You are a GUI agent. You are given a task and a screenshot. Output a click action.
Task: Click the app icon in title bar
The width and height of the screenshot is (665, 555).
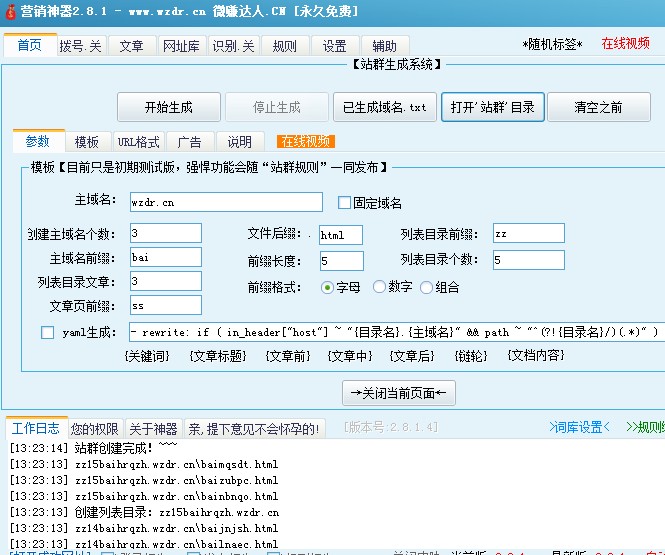tap(10, 11)
